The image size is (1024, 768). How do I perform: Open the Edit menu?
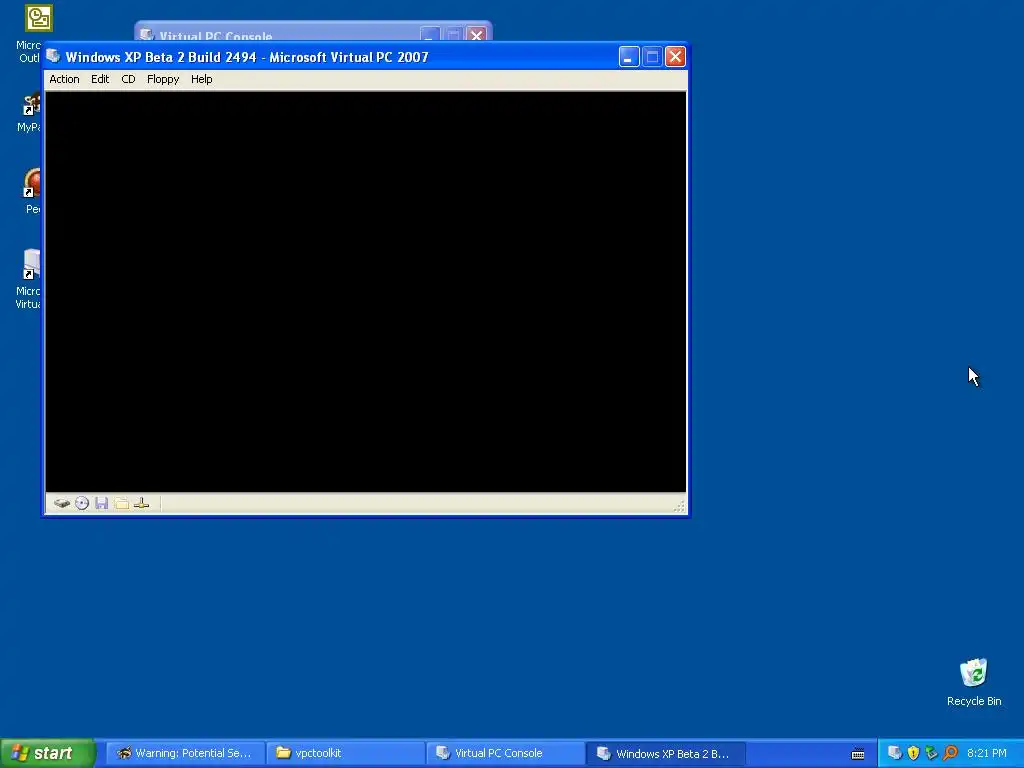click(x=100, y=79)
